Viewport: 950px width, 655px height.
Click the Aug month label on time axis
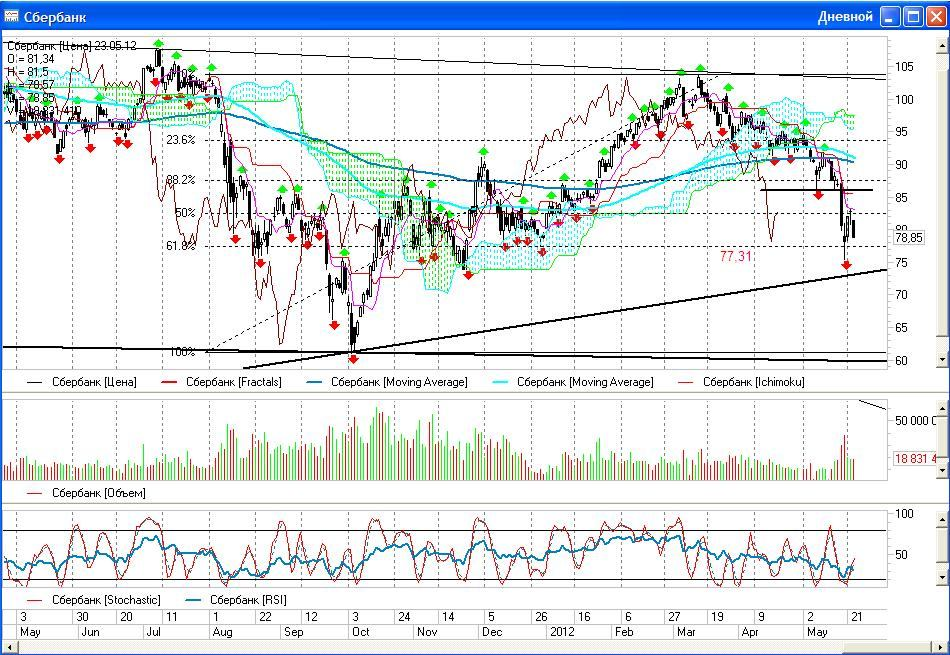[x=222, y=632]
